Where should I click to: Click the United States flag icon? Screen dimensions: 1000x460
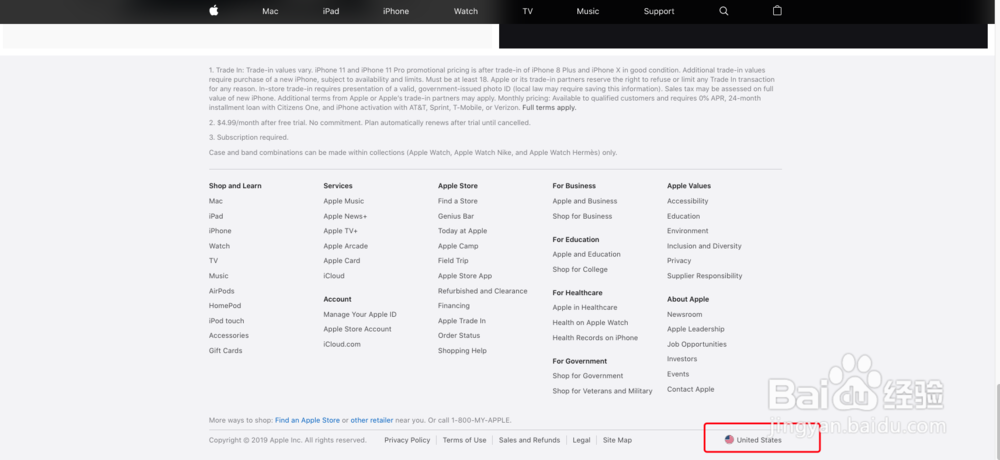pos(729,440)
